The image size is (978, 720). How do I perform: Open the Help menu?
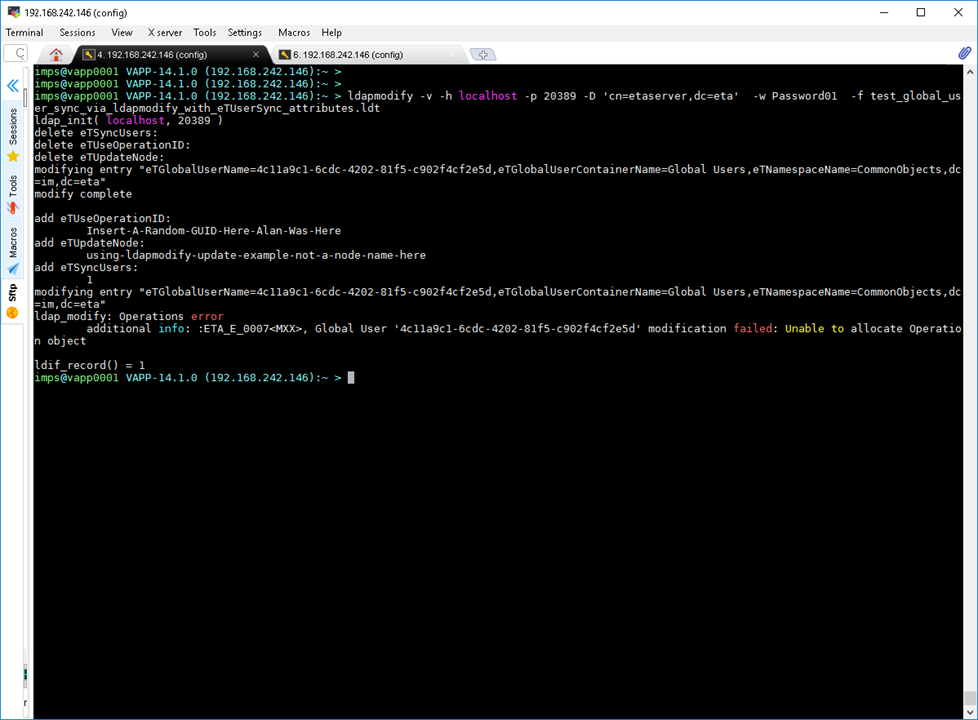pos(331,32)
